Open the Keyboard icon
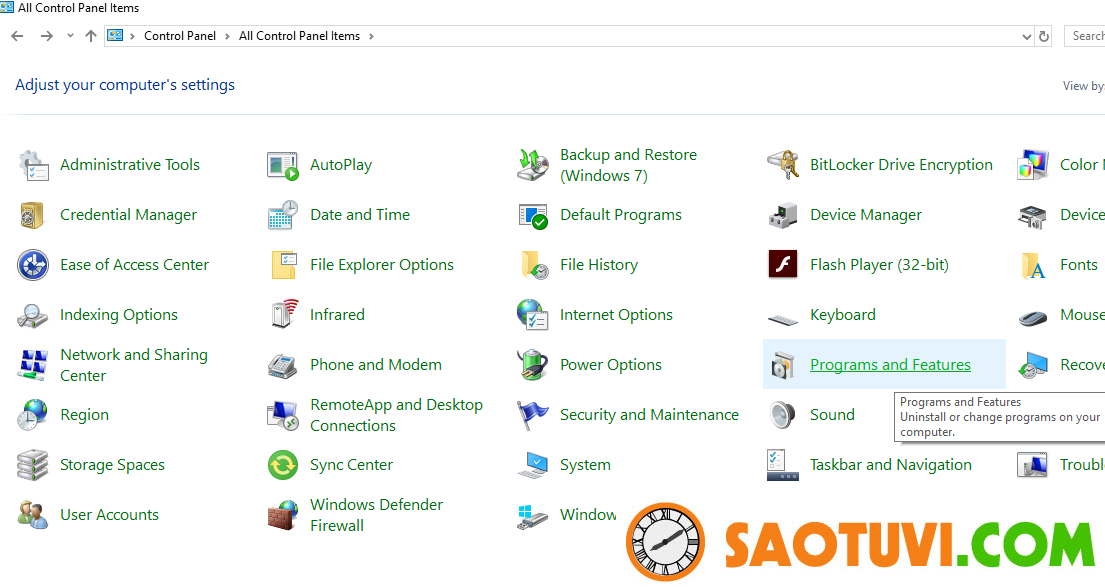 tap(783, 320)
